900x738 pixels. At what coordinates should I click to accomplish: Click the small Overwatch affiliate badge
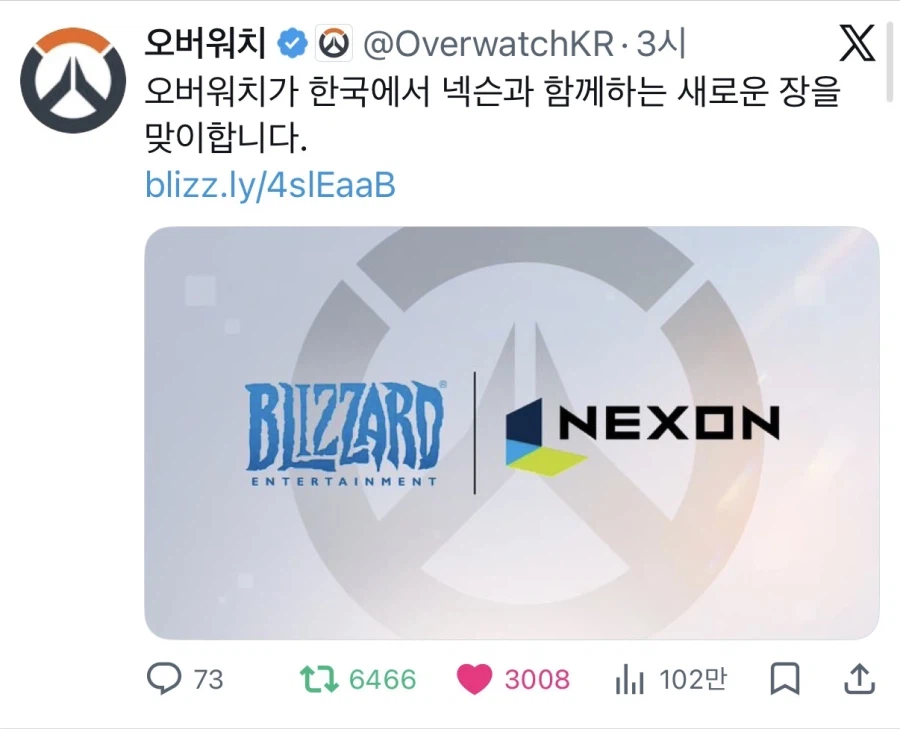click(334, 44)
